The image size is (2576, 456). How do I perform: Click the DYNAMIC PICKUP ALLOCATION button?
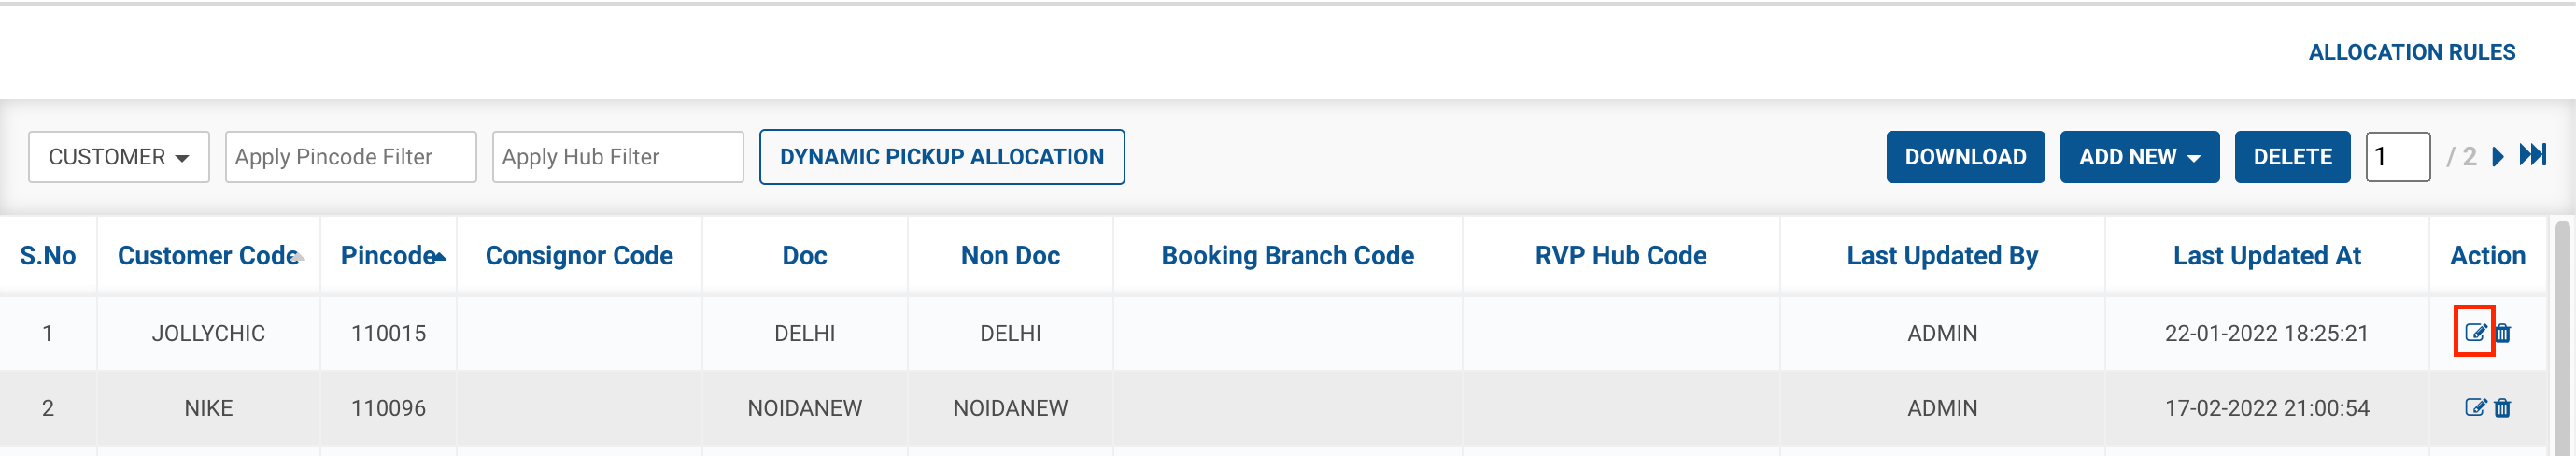pyautogui.click(x=941, y=157)
